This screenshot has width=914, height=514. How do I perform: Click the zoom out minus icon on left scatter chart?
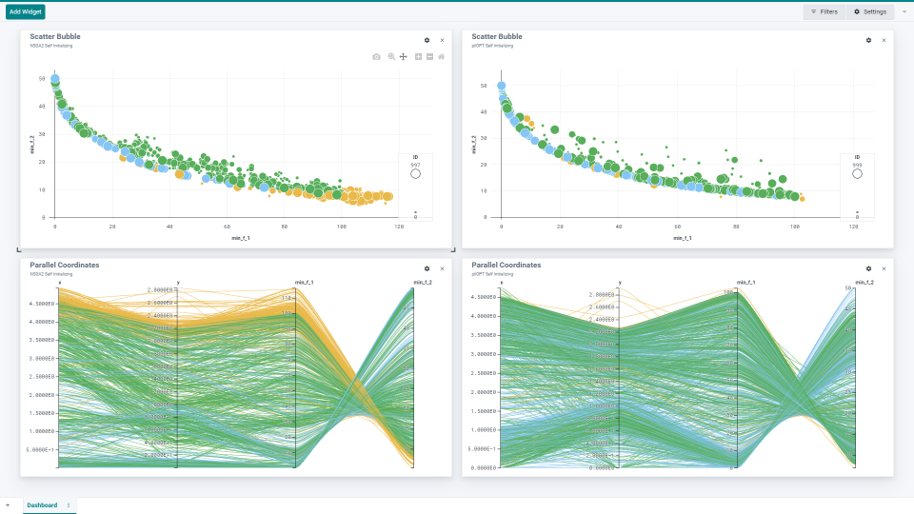(429, 57)
